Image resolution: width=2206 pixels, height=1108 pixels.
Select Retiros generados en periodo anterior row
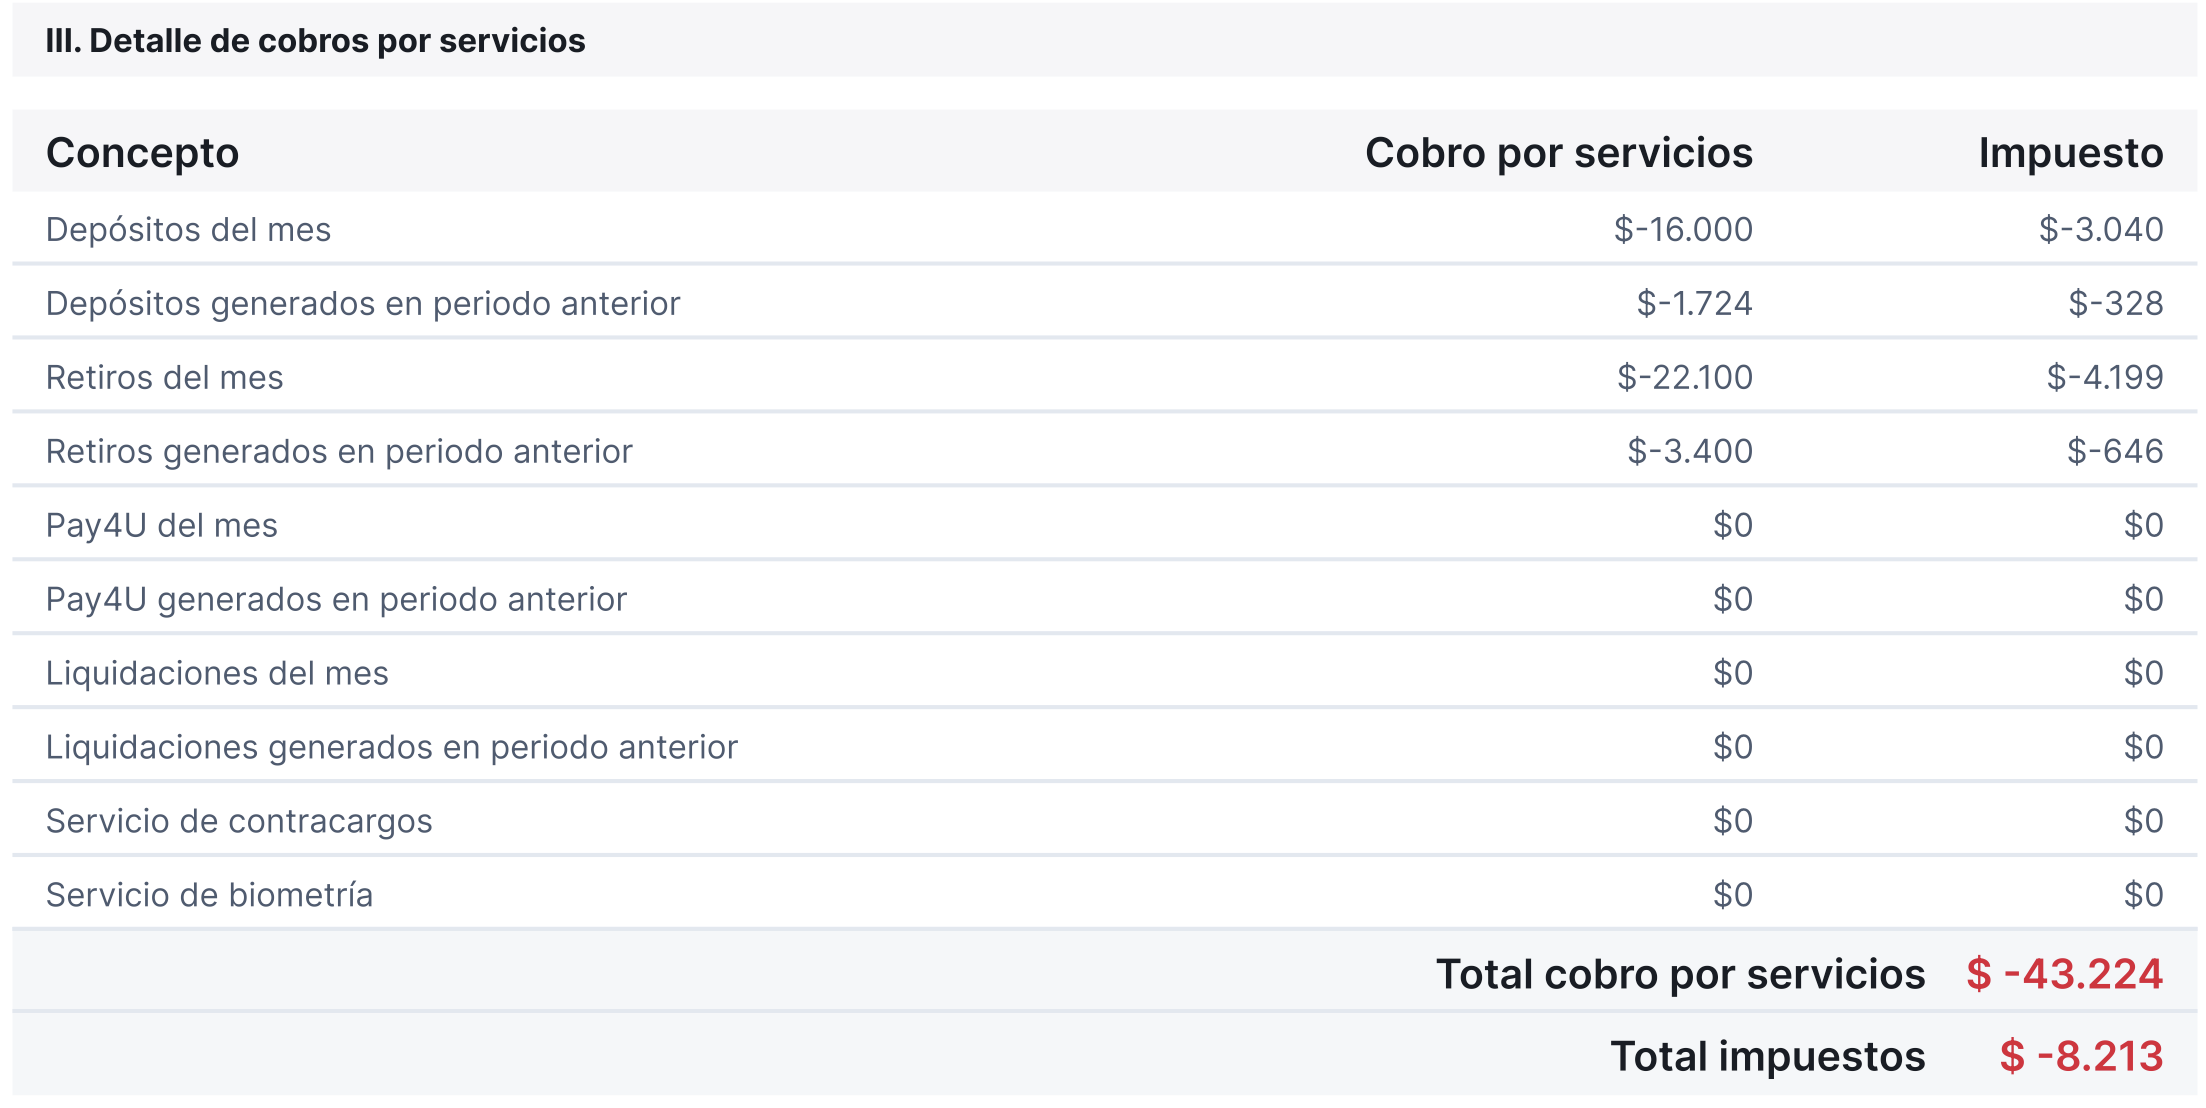coord(1104,451)
